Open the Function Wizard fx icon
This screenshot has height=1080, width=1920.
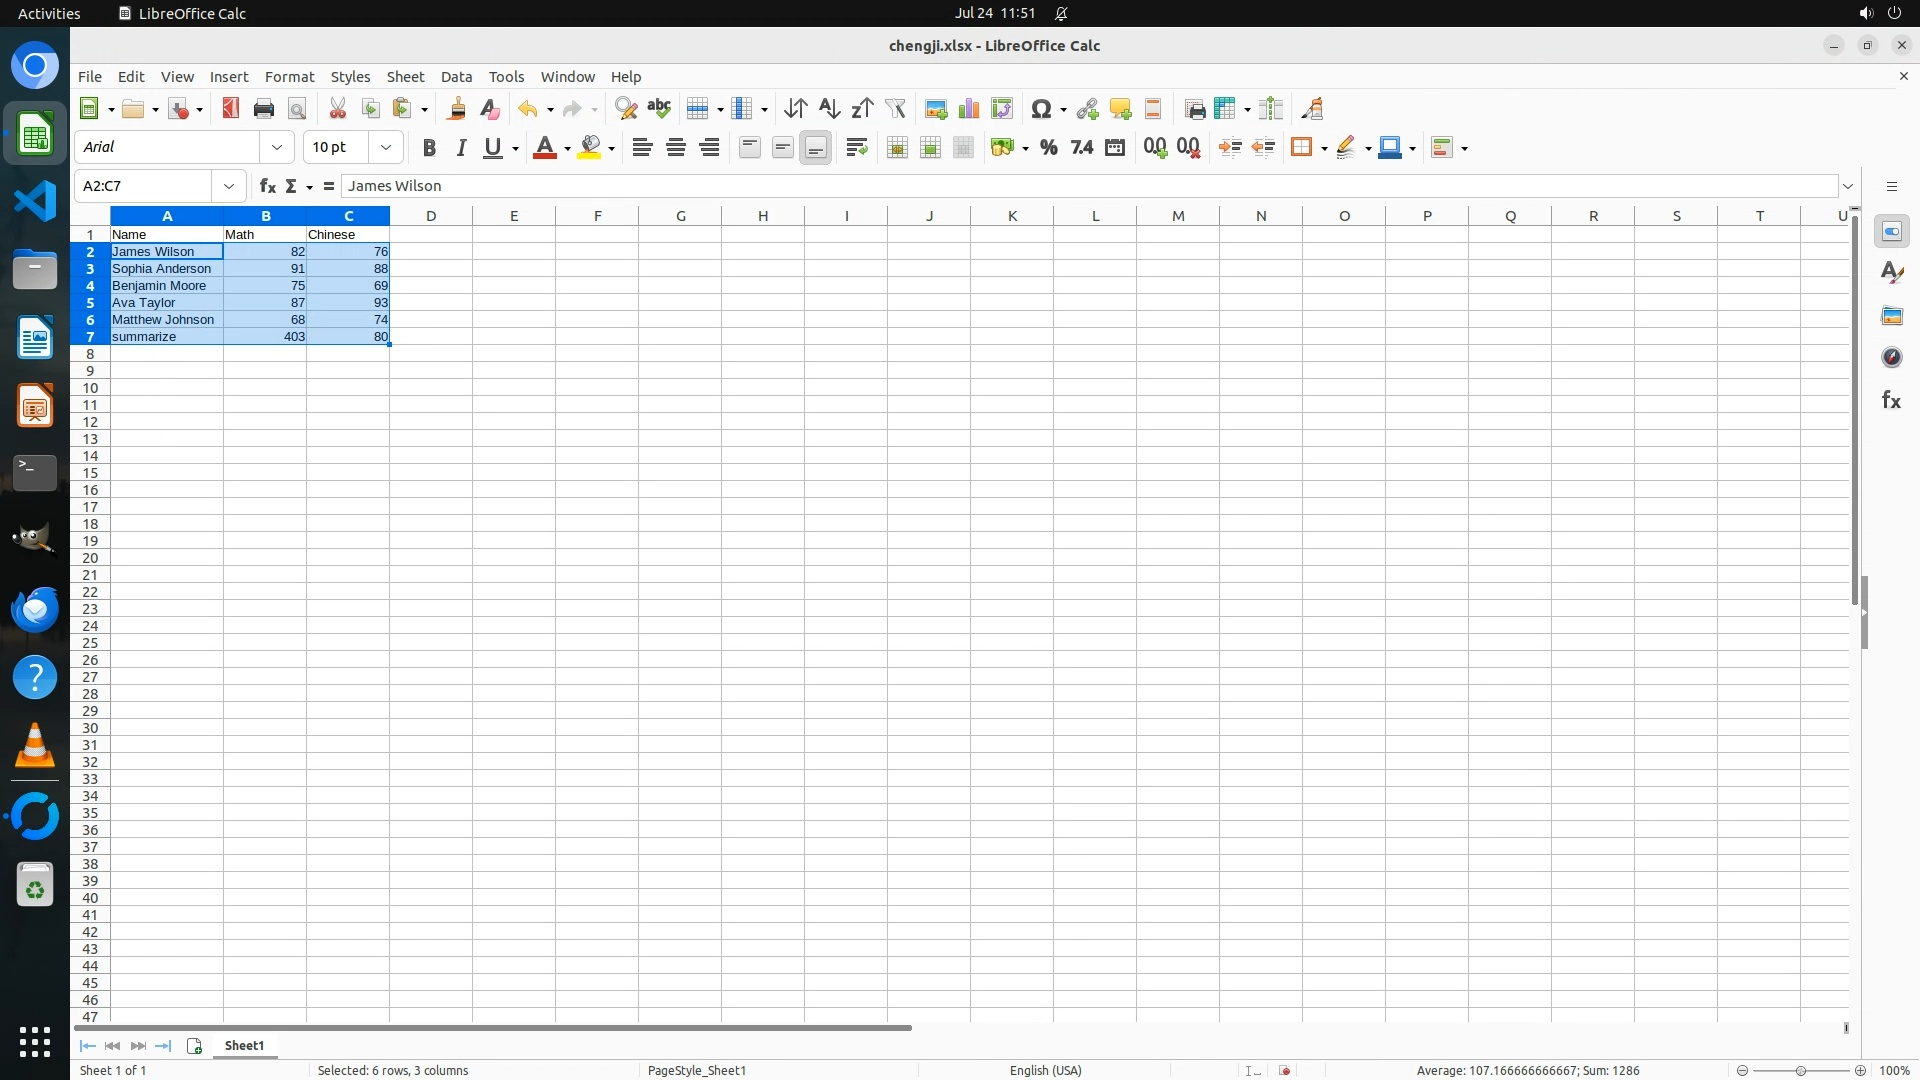pyautogui.click(x=267, y=186)
